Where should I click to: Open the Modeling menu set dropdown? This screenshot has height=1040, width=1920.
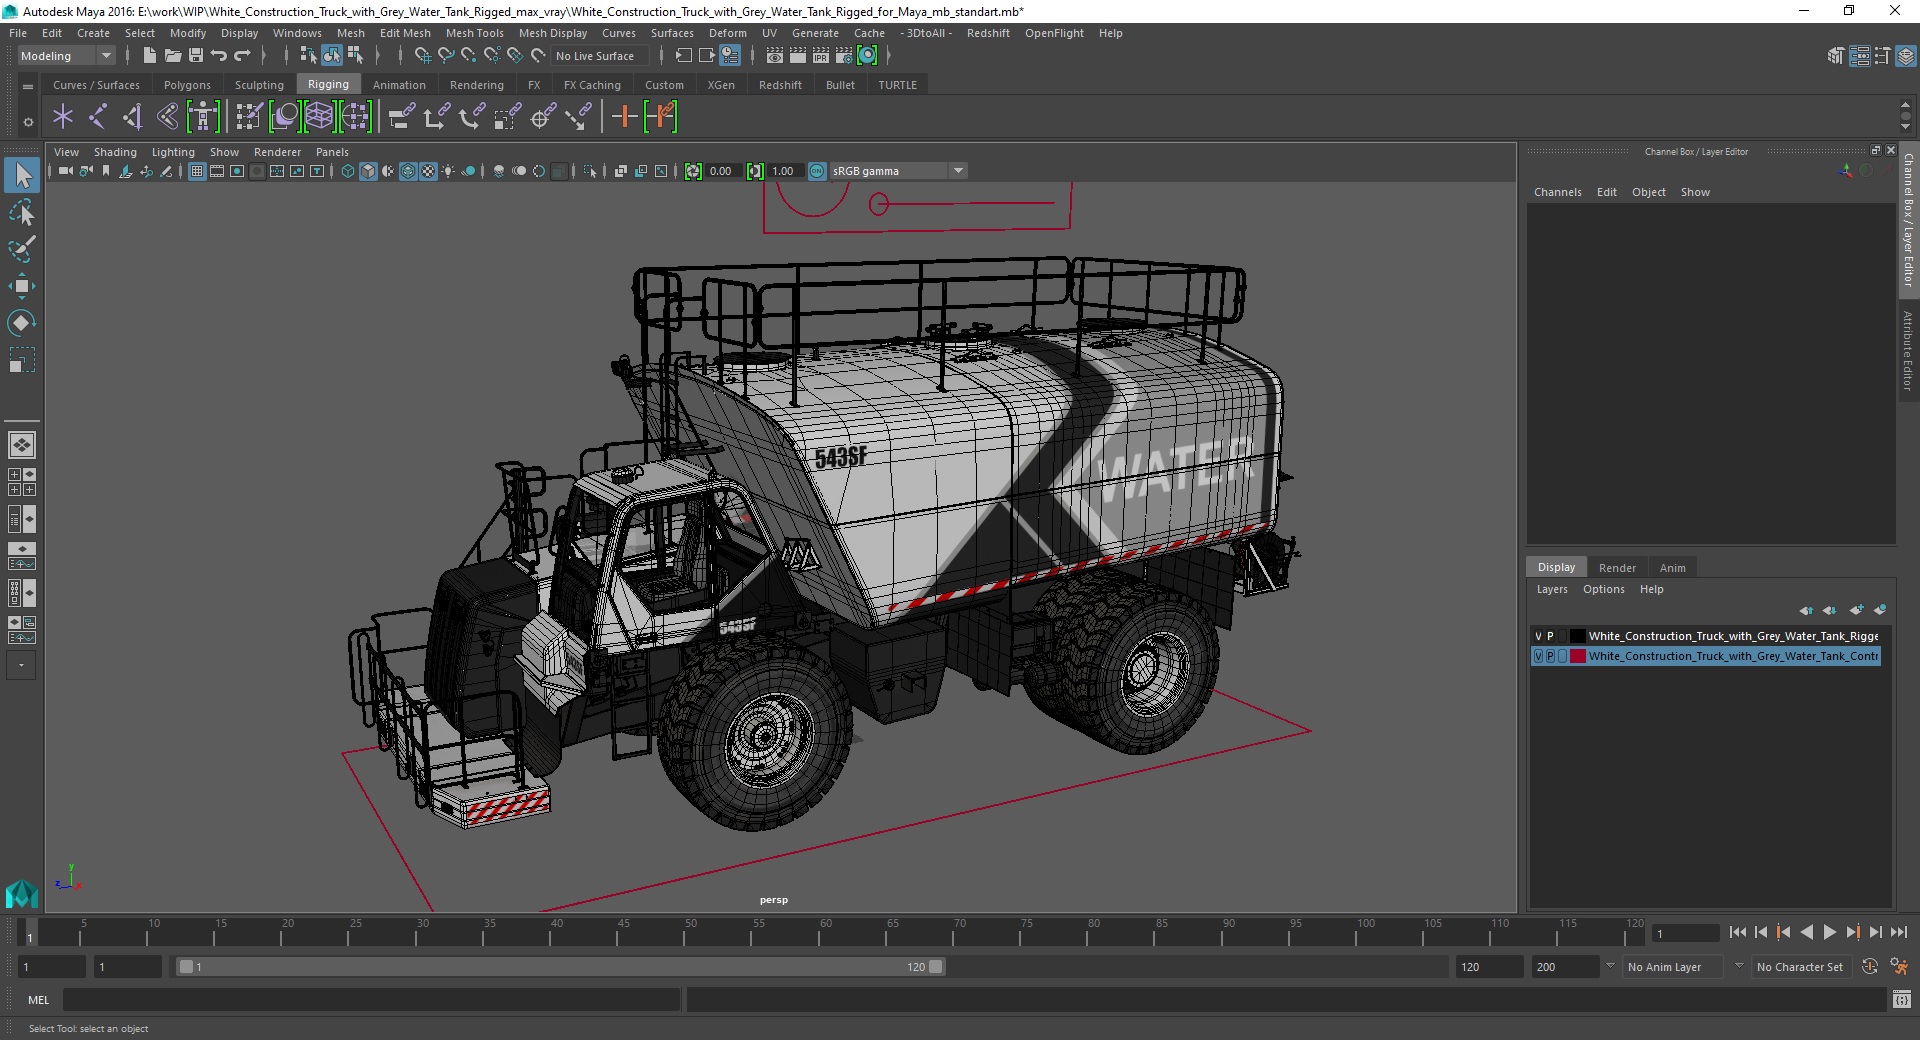click(x=66, y=56)
